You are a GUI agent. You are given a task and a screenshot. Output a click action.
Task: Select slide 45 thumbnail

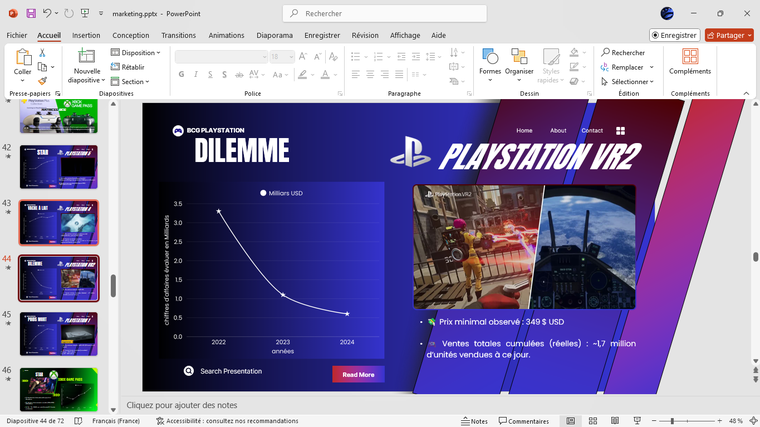pos(59,333)
